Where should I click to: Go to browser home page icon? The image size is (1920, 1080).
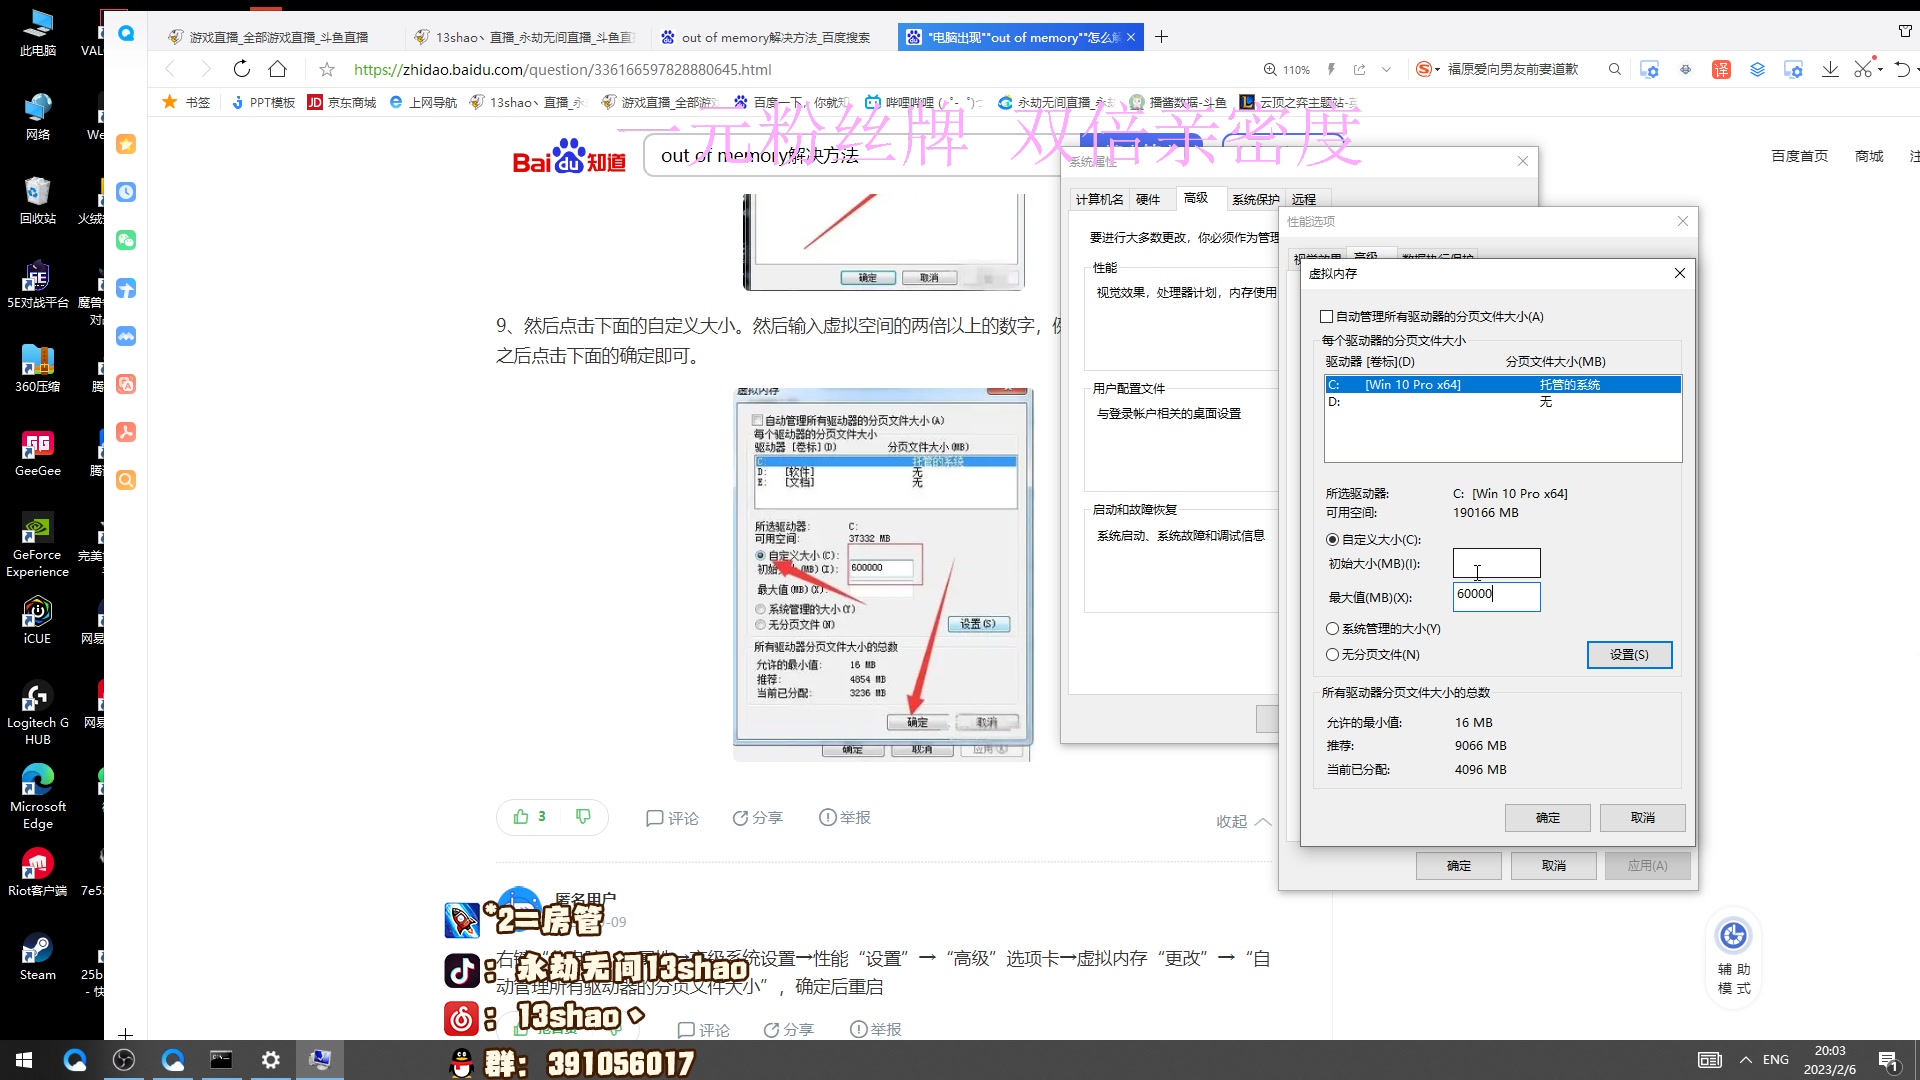click(x=278, y=69)
